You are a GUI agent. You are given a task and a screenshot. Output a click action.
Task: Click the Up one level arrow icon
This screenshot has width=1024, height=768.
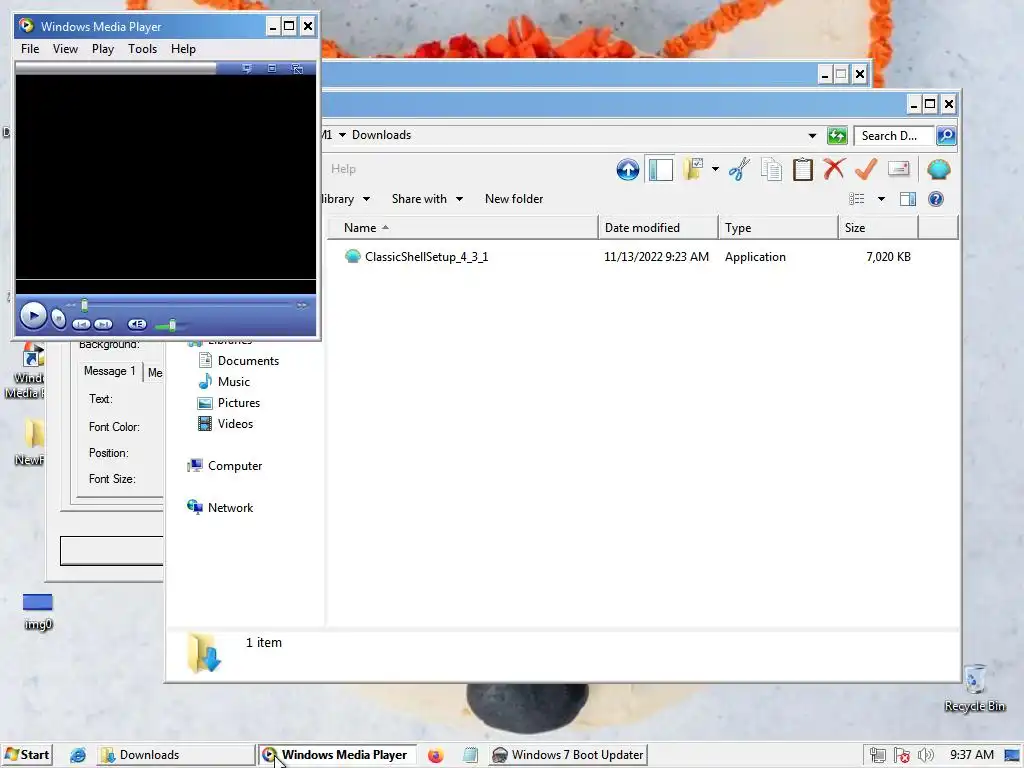click(x=628, y=170)
